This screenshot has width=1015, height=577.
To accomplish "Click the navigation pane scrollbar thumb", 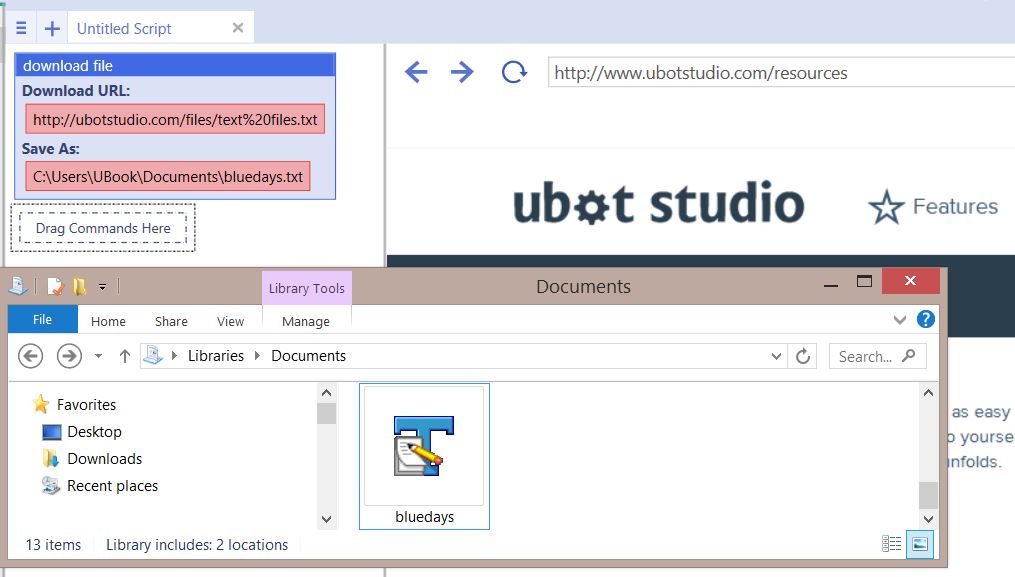I will point(326,413).
